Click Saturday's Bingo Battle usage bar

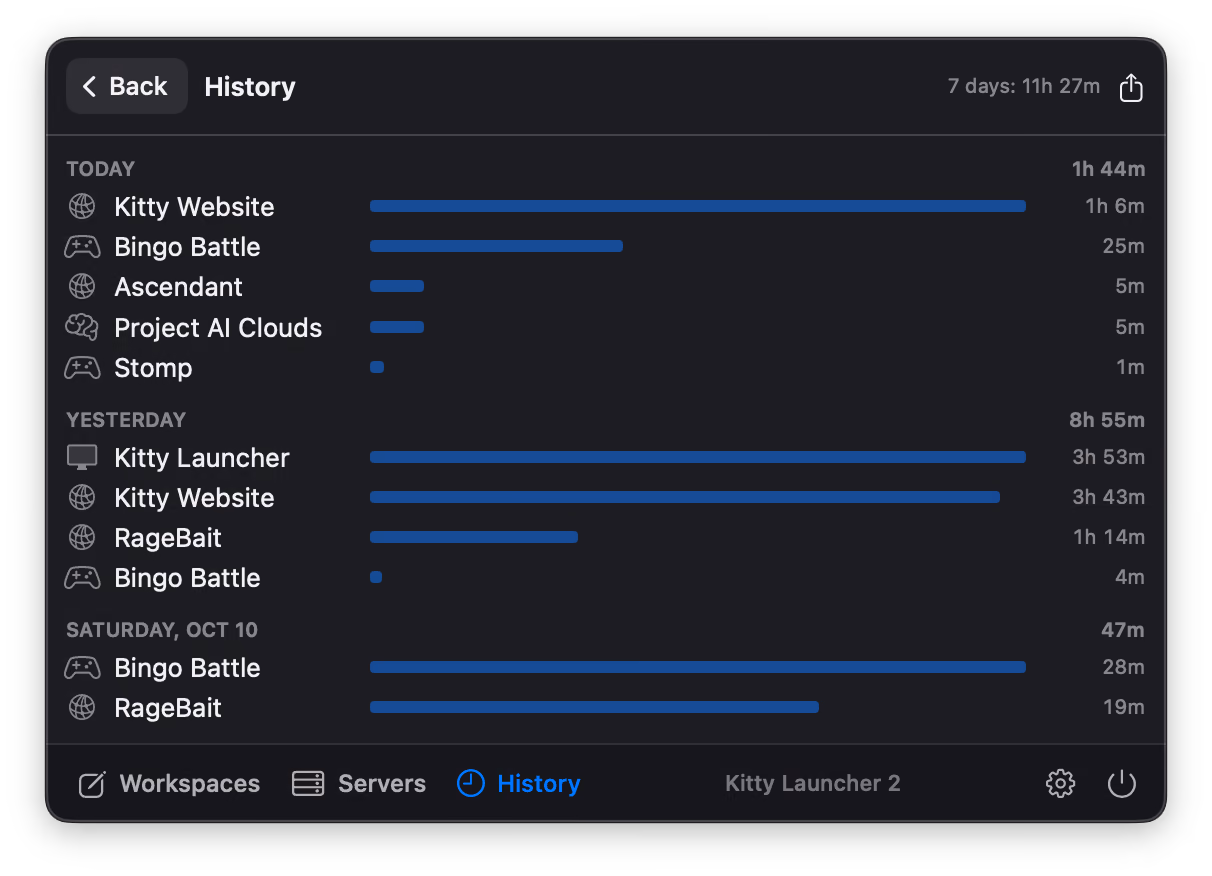698,667
